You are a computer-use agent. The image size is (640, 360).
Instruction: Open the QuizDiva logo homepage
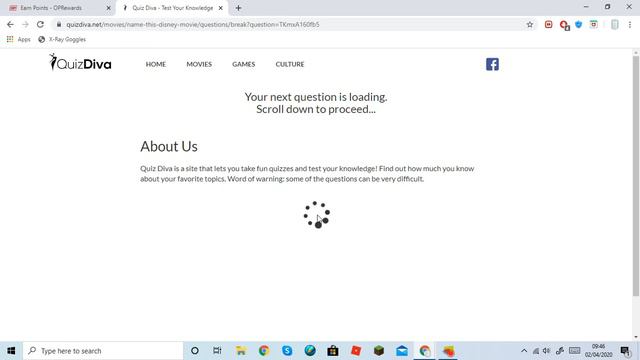pos(80,62)
